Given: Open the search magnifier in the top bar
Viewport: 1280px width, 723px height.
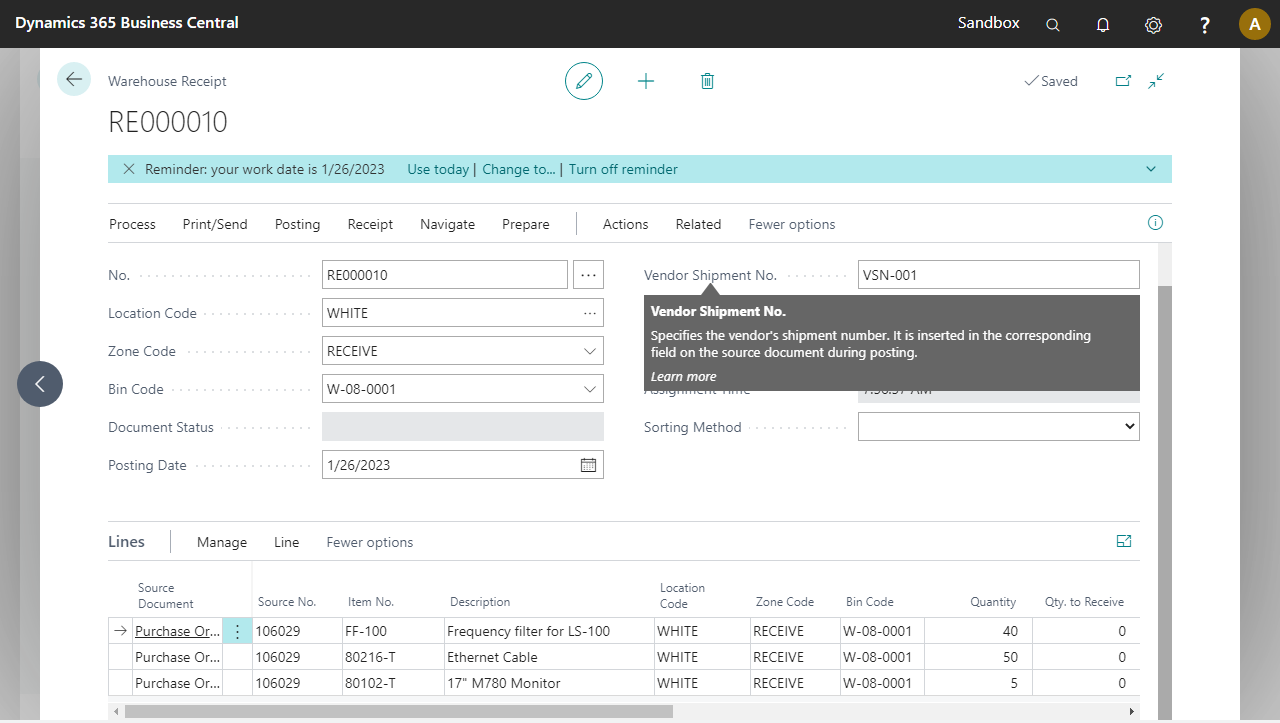Looking at the screenshot, I should click(1053, 25).
